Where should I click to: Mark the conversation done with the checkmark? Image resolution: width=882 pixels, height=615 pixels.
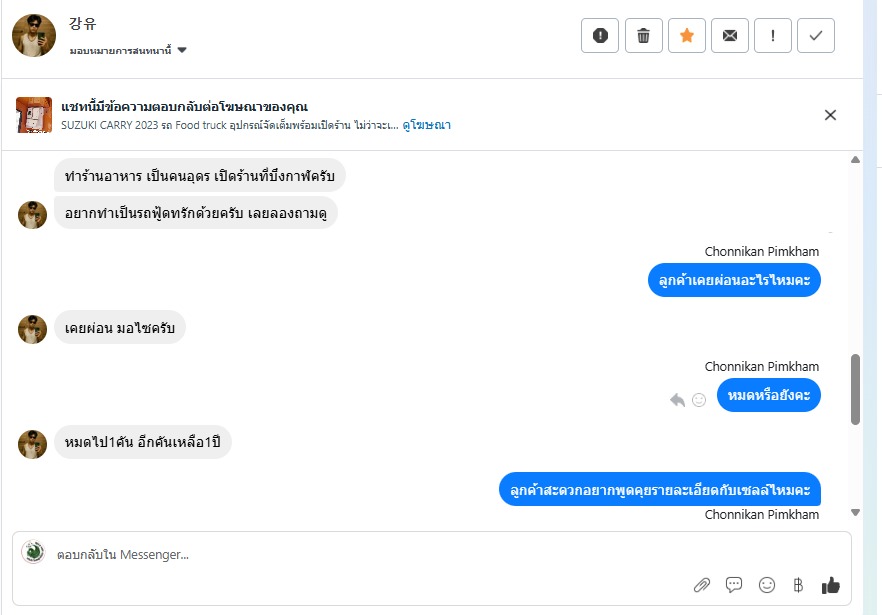tap(816, 36)
